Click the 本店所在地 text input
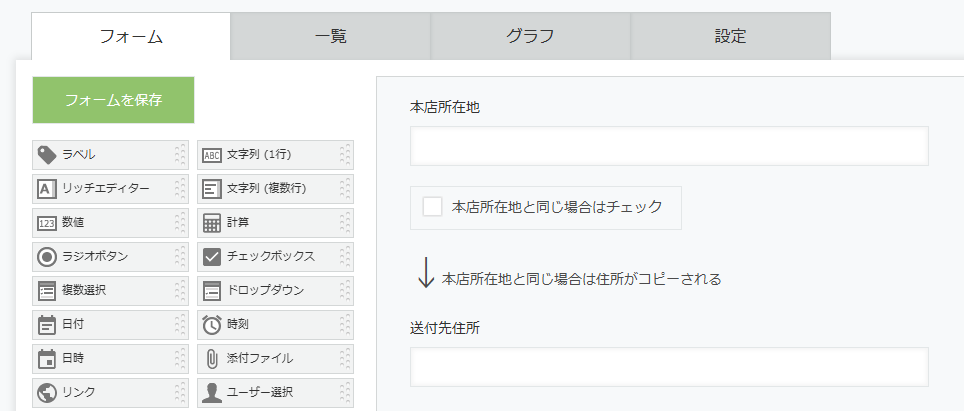964x411 pixels. [x=670, y=146]
